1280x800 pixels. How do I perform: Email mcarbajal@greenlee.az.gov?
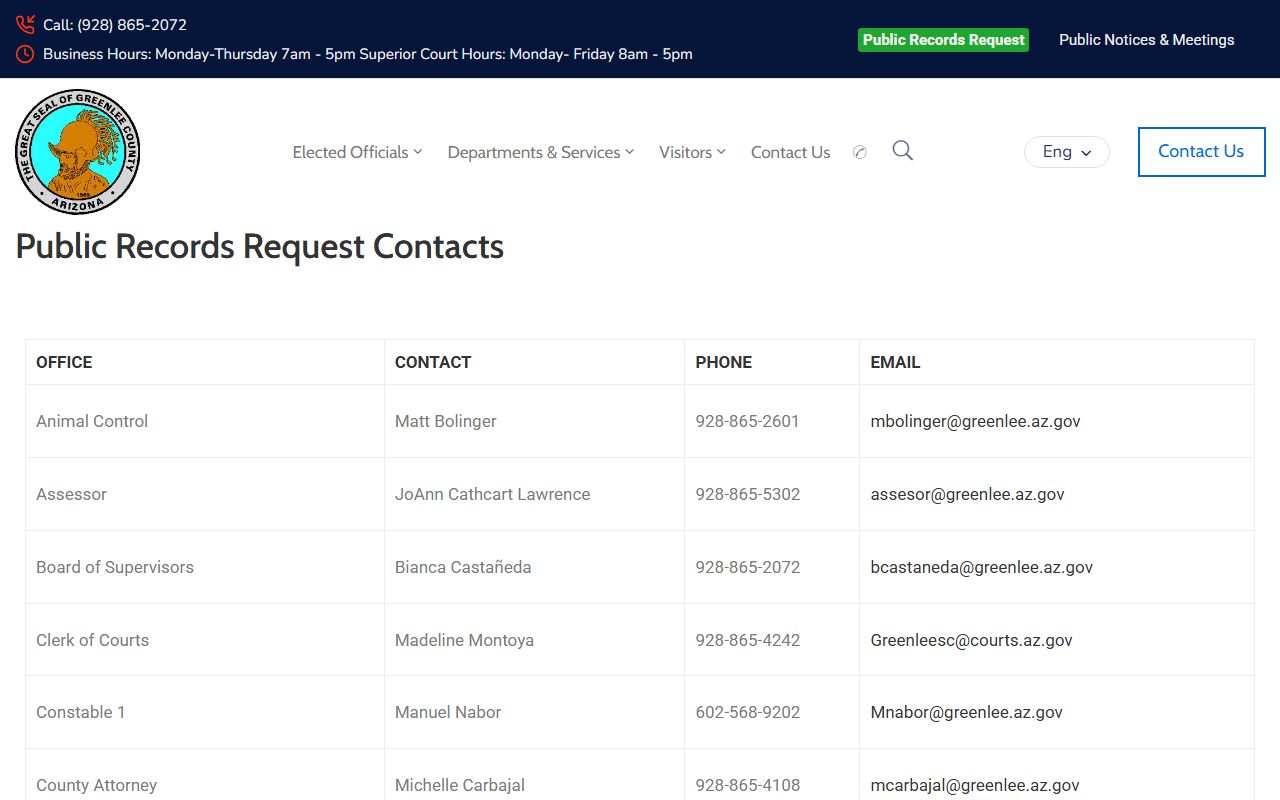coord(975,785)
